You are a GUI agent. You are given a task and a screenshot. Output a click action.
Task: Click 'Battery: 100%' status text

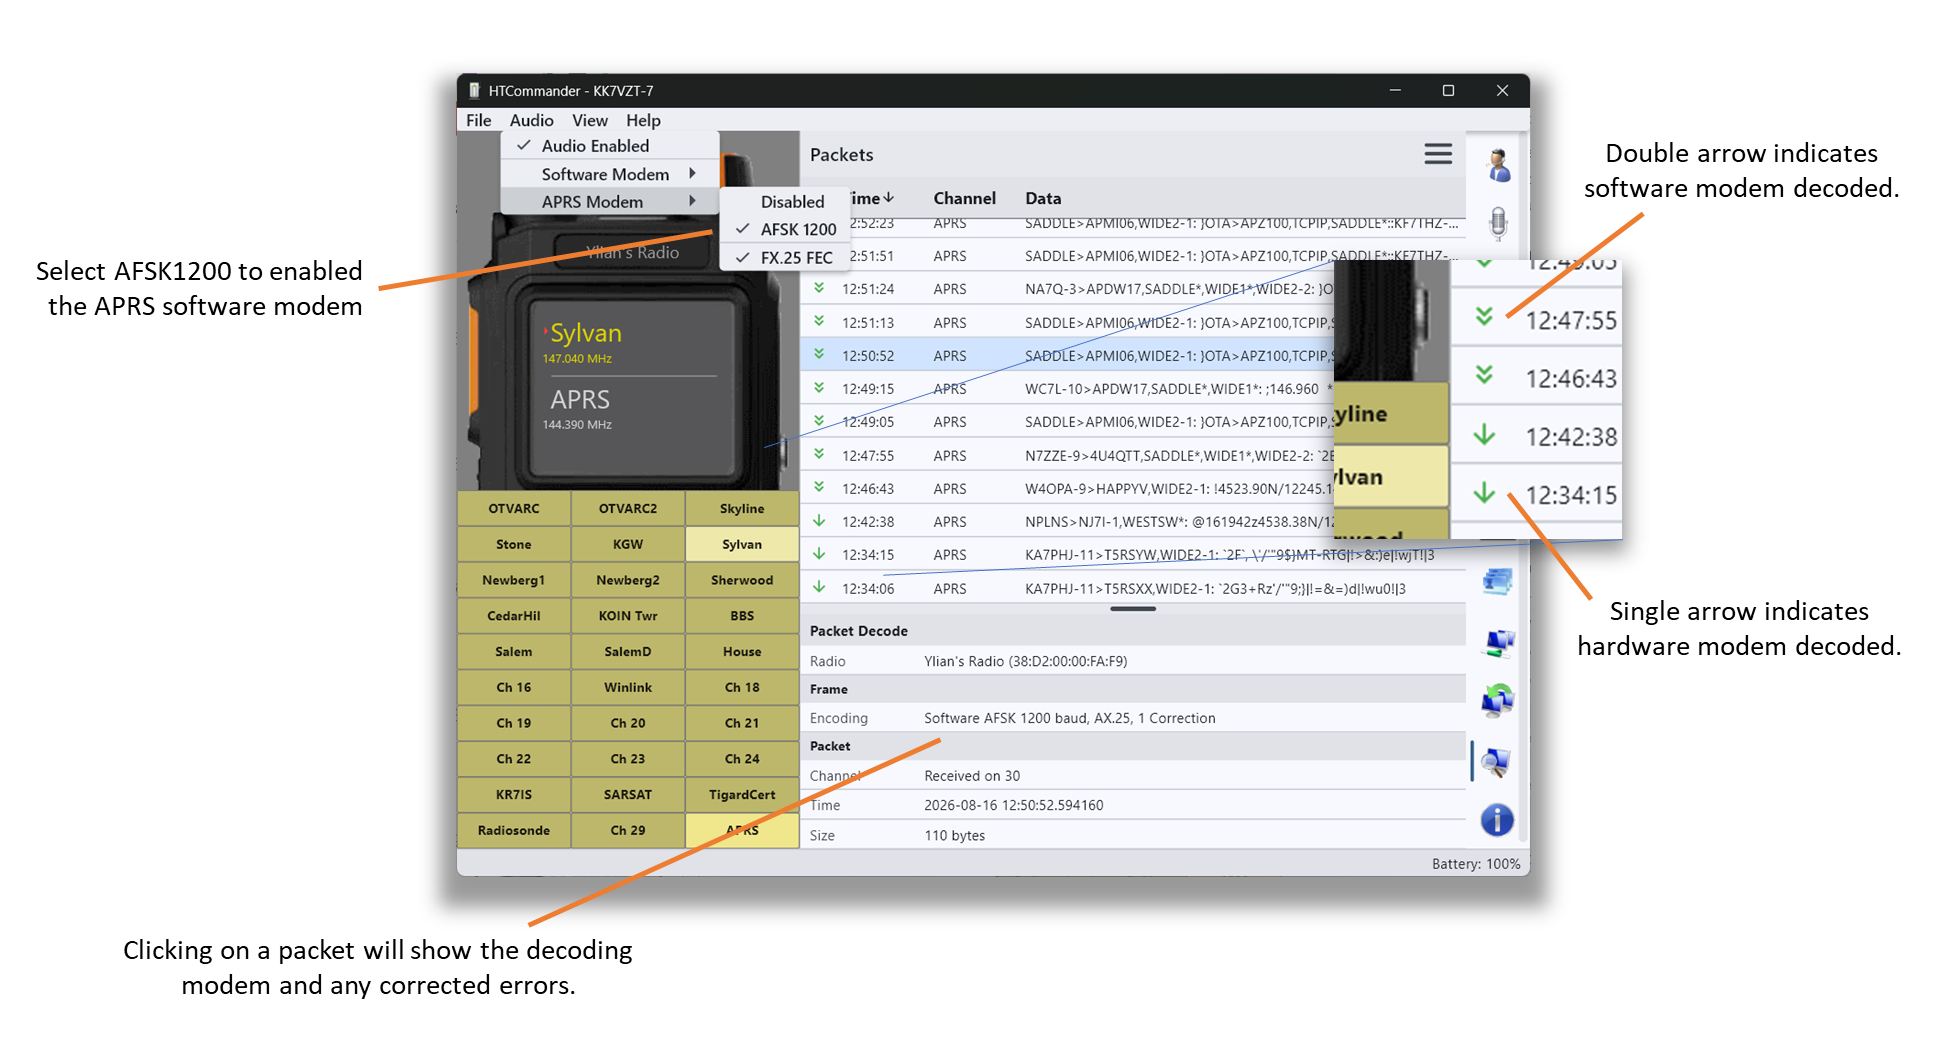1475,864
